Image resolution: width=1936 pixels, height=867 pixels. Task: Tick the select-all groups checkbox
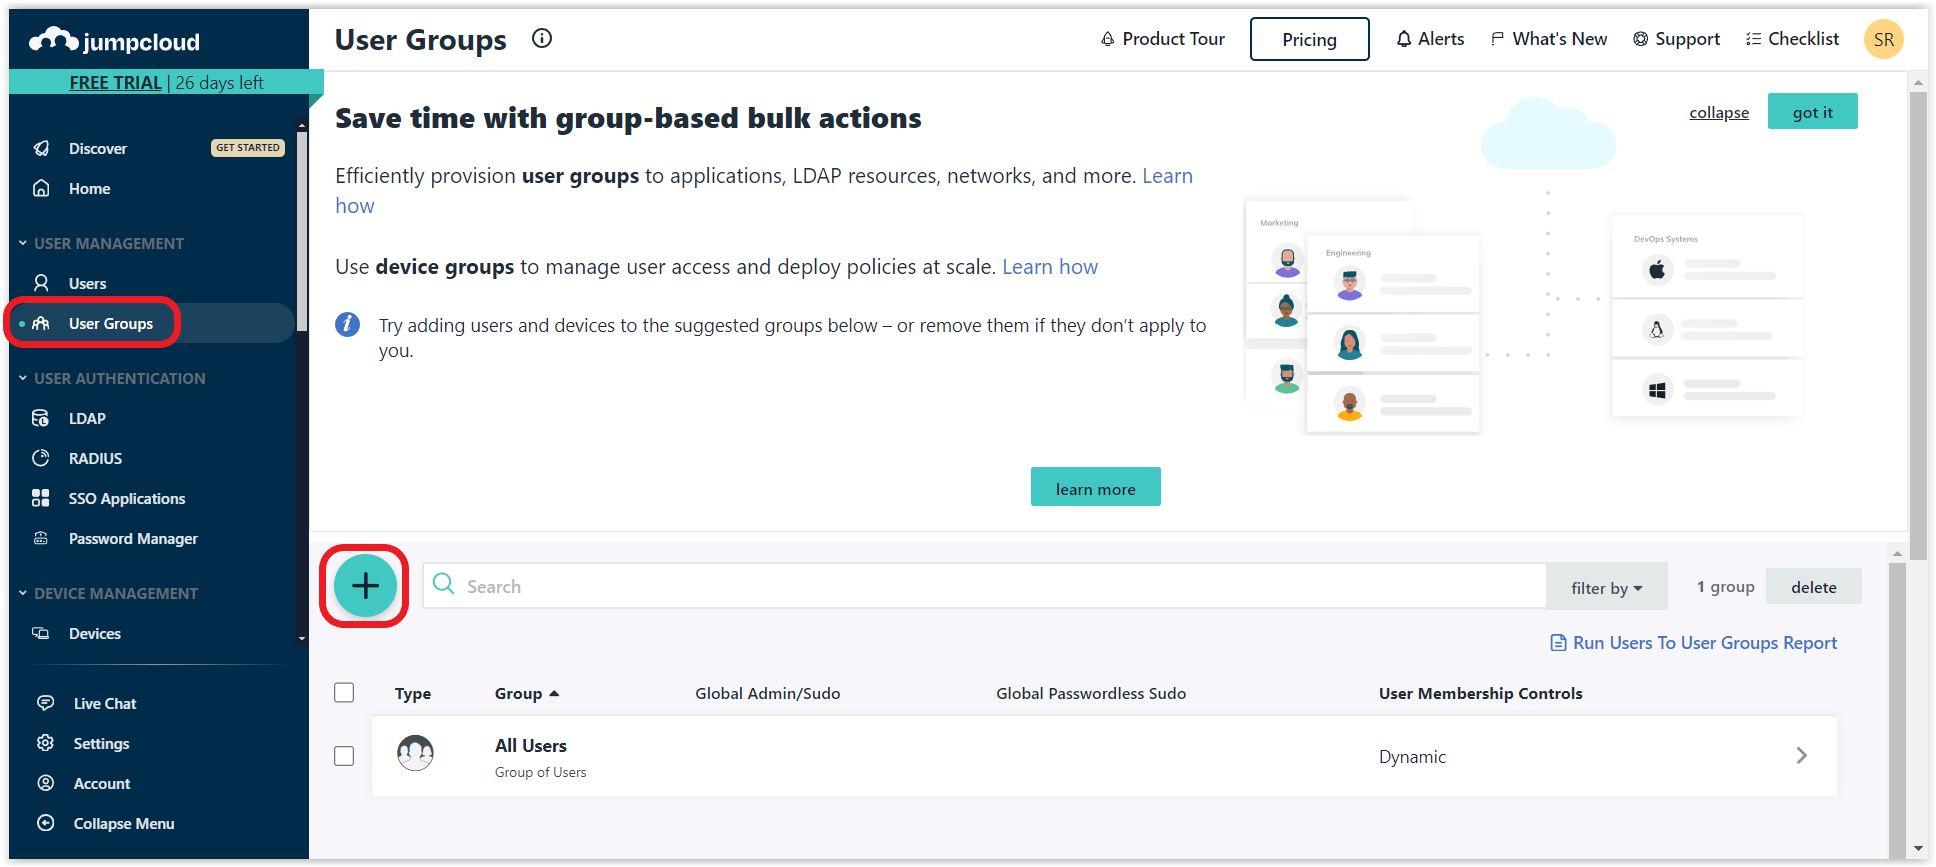click(x=344, y=692)
